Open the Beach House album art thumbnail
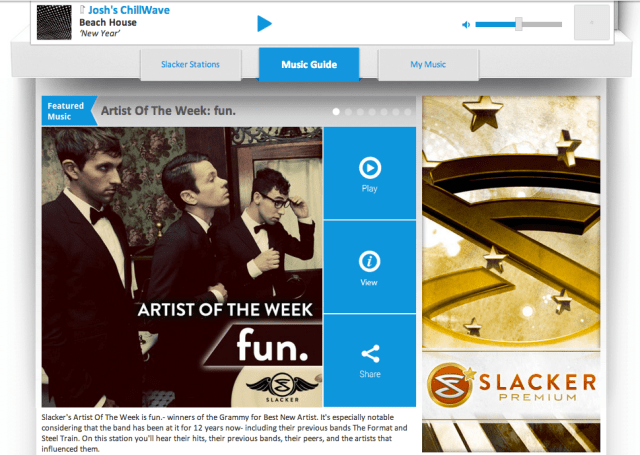Viewport: 640px width, 455px height. click(x=54, y=22)
